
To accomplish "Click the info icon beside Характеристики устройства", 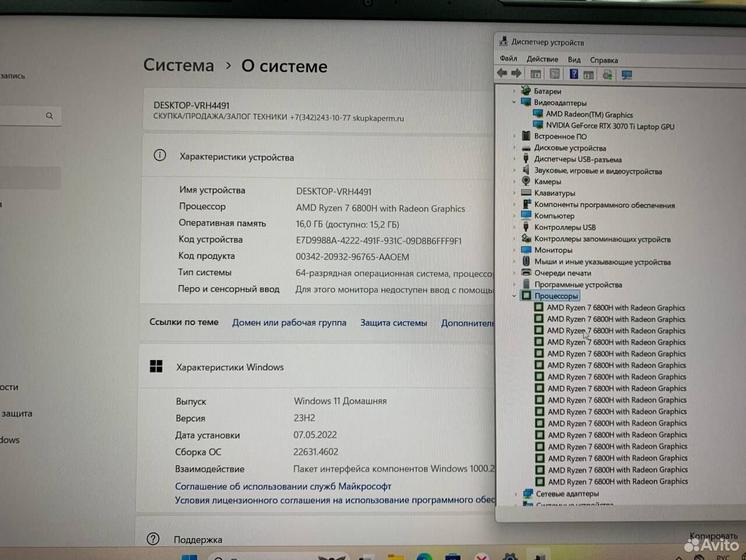I will (x=158, y=156).
